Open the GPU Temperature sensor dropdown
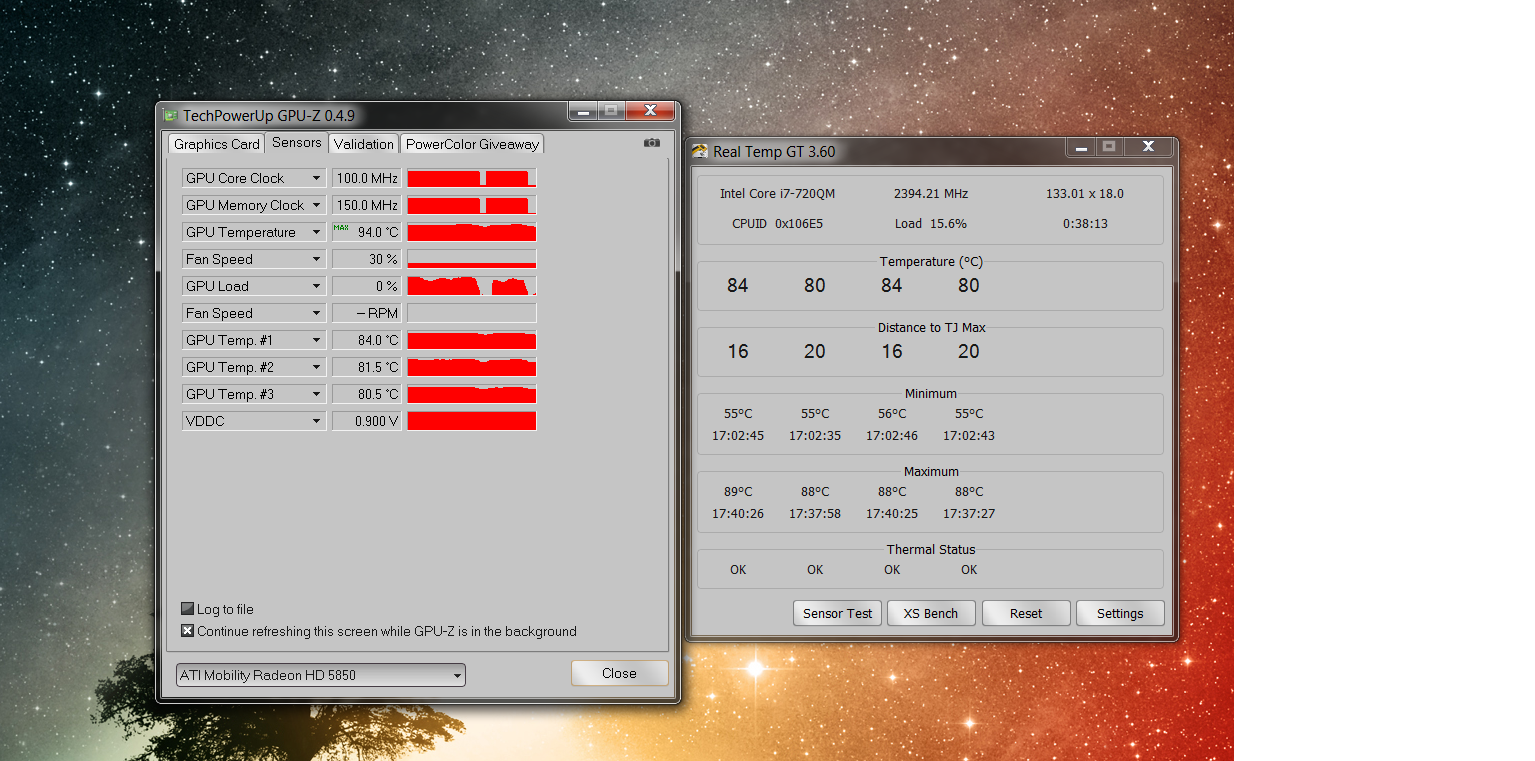The width and height of the screenshot is (1535, 761). point(254,232)
